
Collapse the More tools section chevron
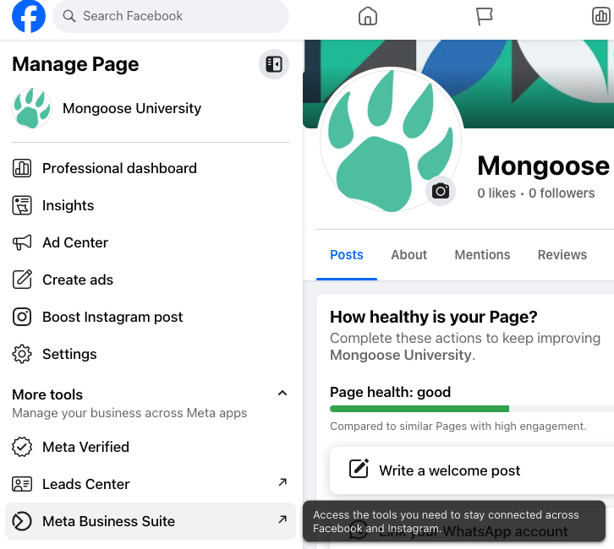coord(282,394)
